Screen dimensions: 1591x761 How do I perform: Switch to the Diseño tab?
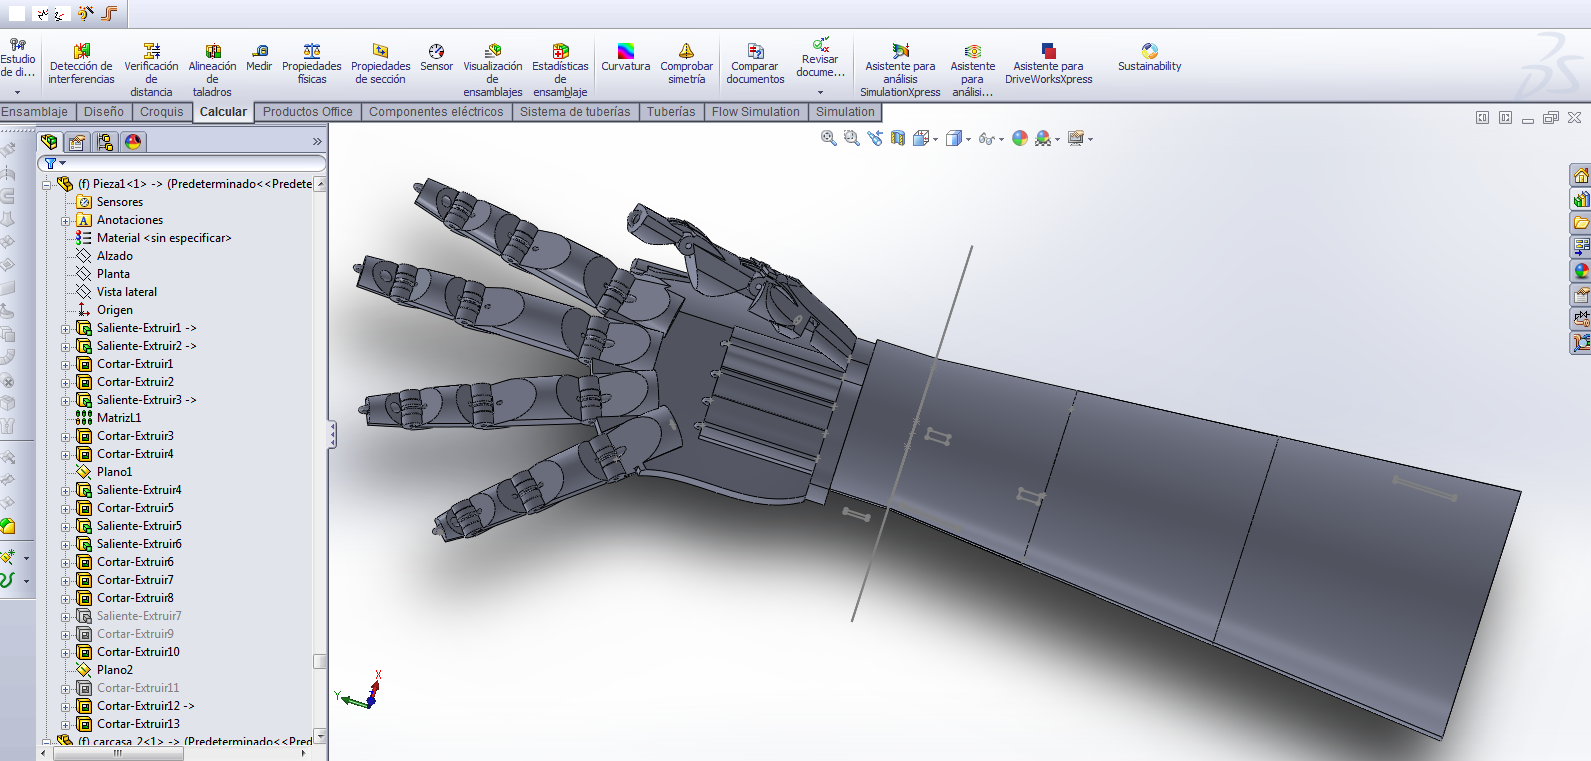point(104,112)
